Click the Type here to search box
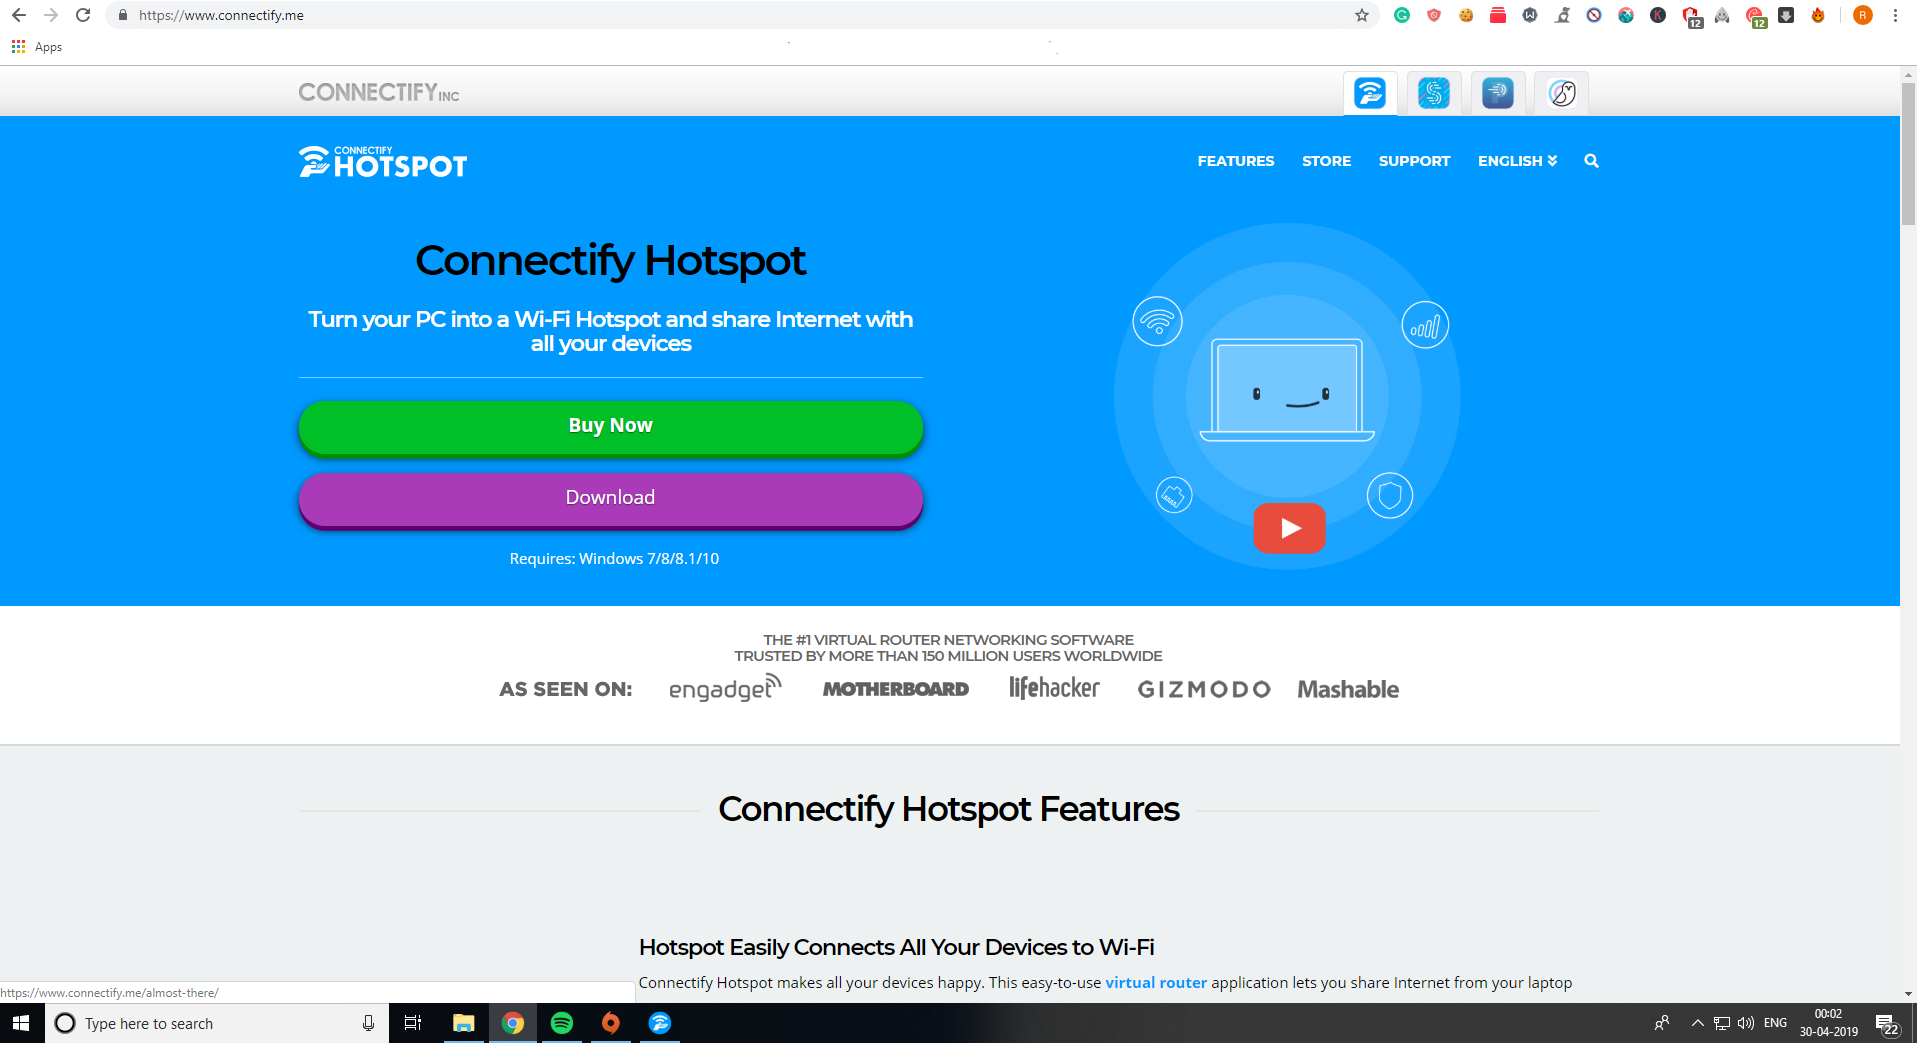The width and height of the screenshot is (1917, 1043). 217,1023
